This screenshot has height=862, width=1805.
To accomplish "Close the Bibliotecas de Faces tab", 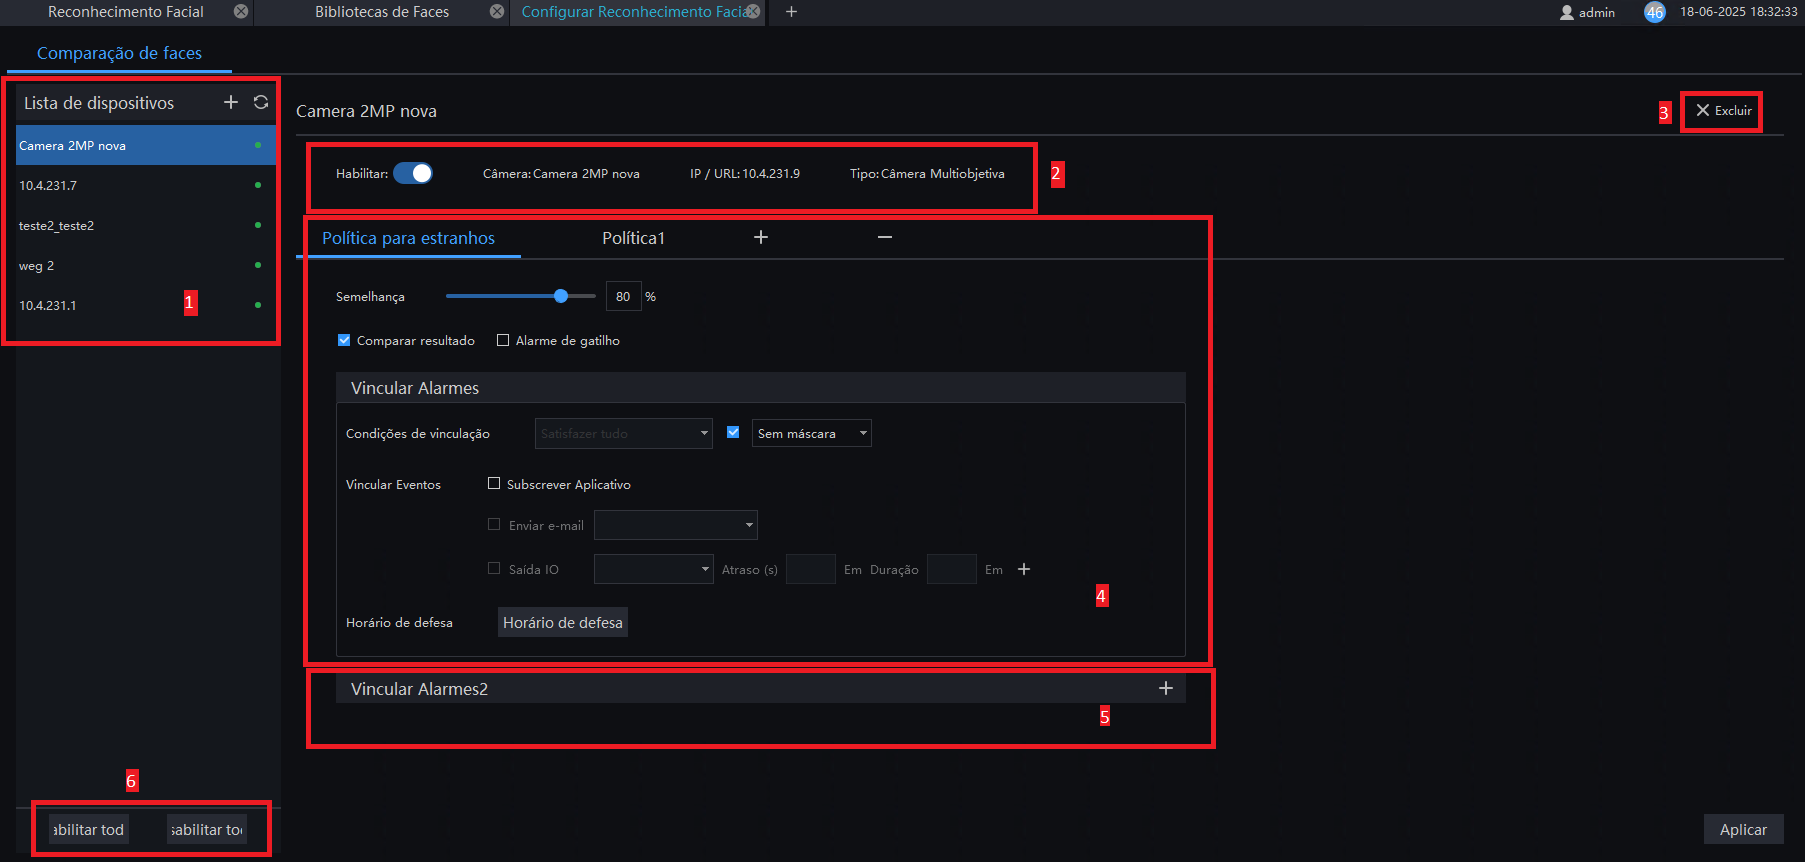I will [x=497, y=11].
